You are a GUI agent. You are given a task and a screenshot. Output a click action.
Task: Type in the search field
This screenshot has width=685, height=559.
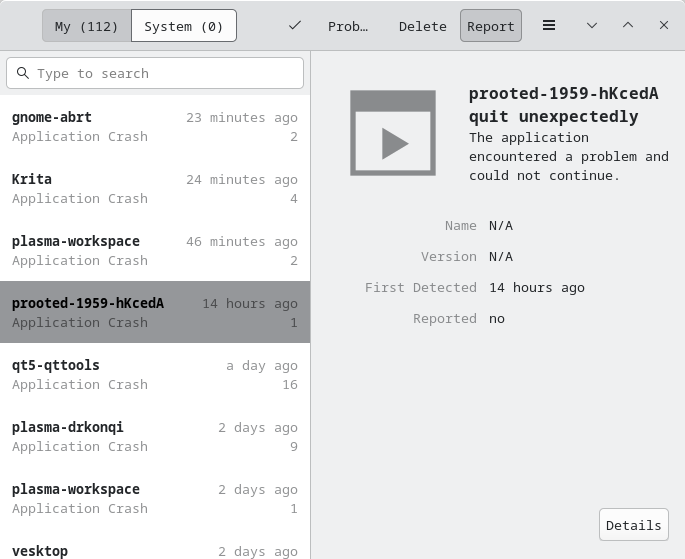tap(165, 73)
